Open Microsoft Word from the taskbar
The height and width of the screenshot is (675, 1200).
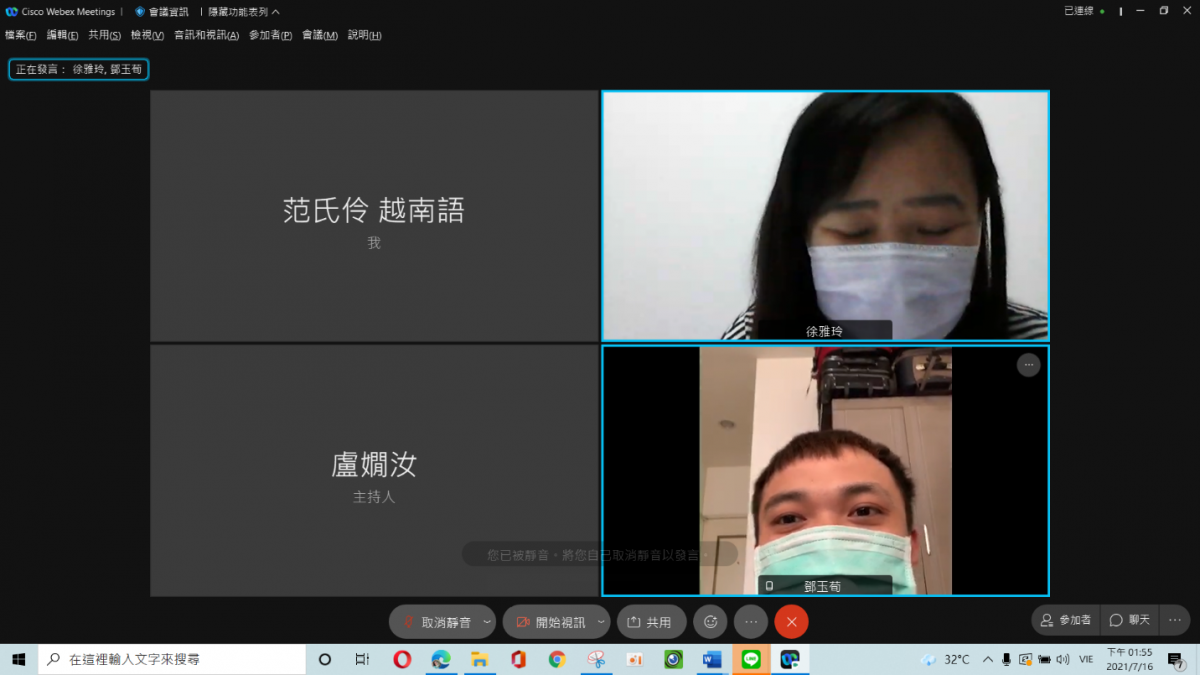tap(712, 659)
